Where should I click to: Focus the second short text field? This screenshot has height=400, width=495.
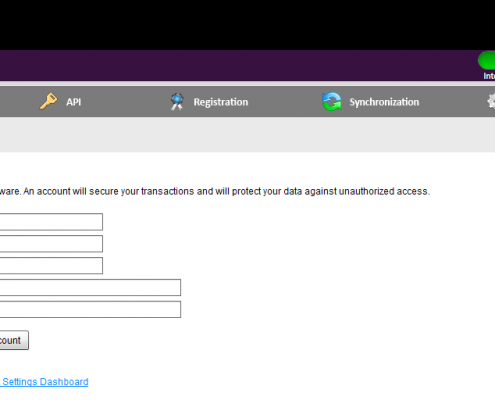[x=51, y=244]
